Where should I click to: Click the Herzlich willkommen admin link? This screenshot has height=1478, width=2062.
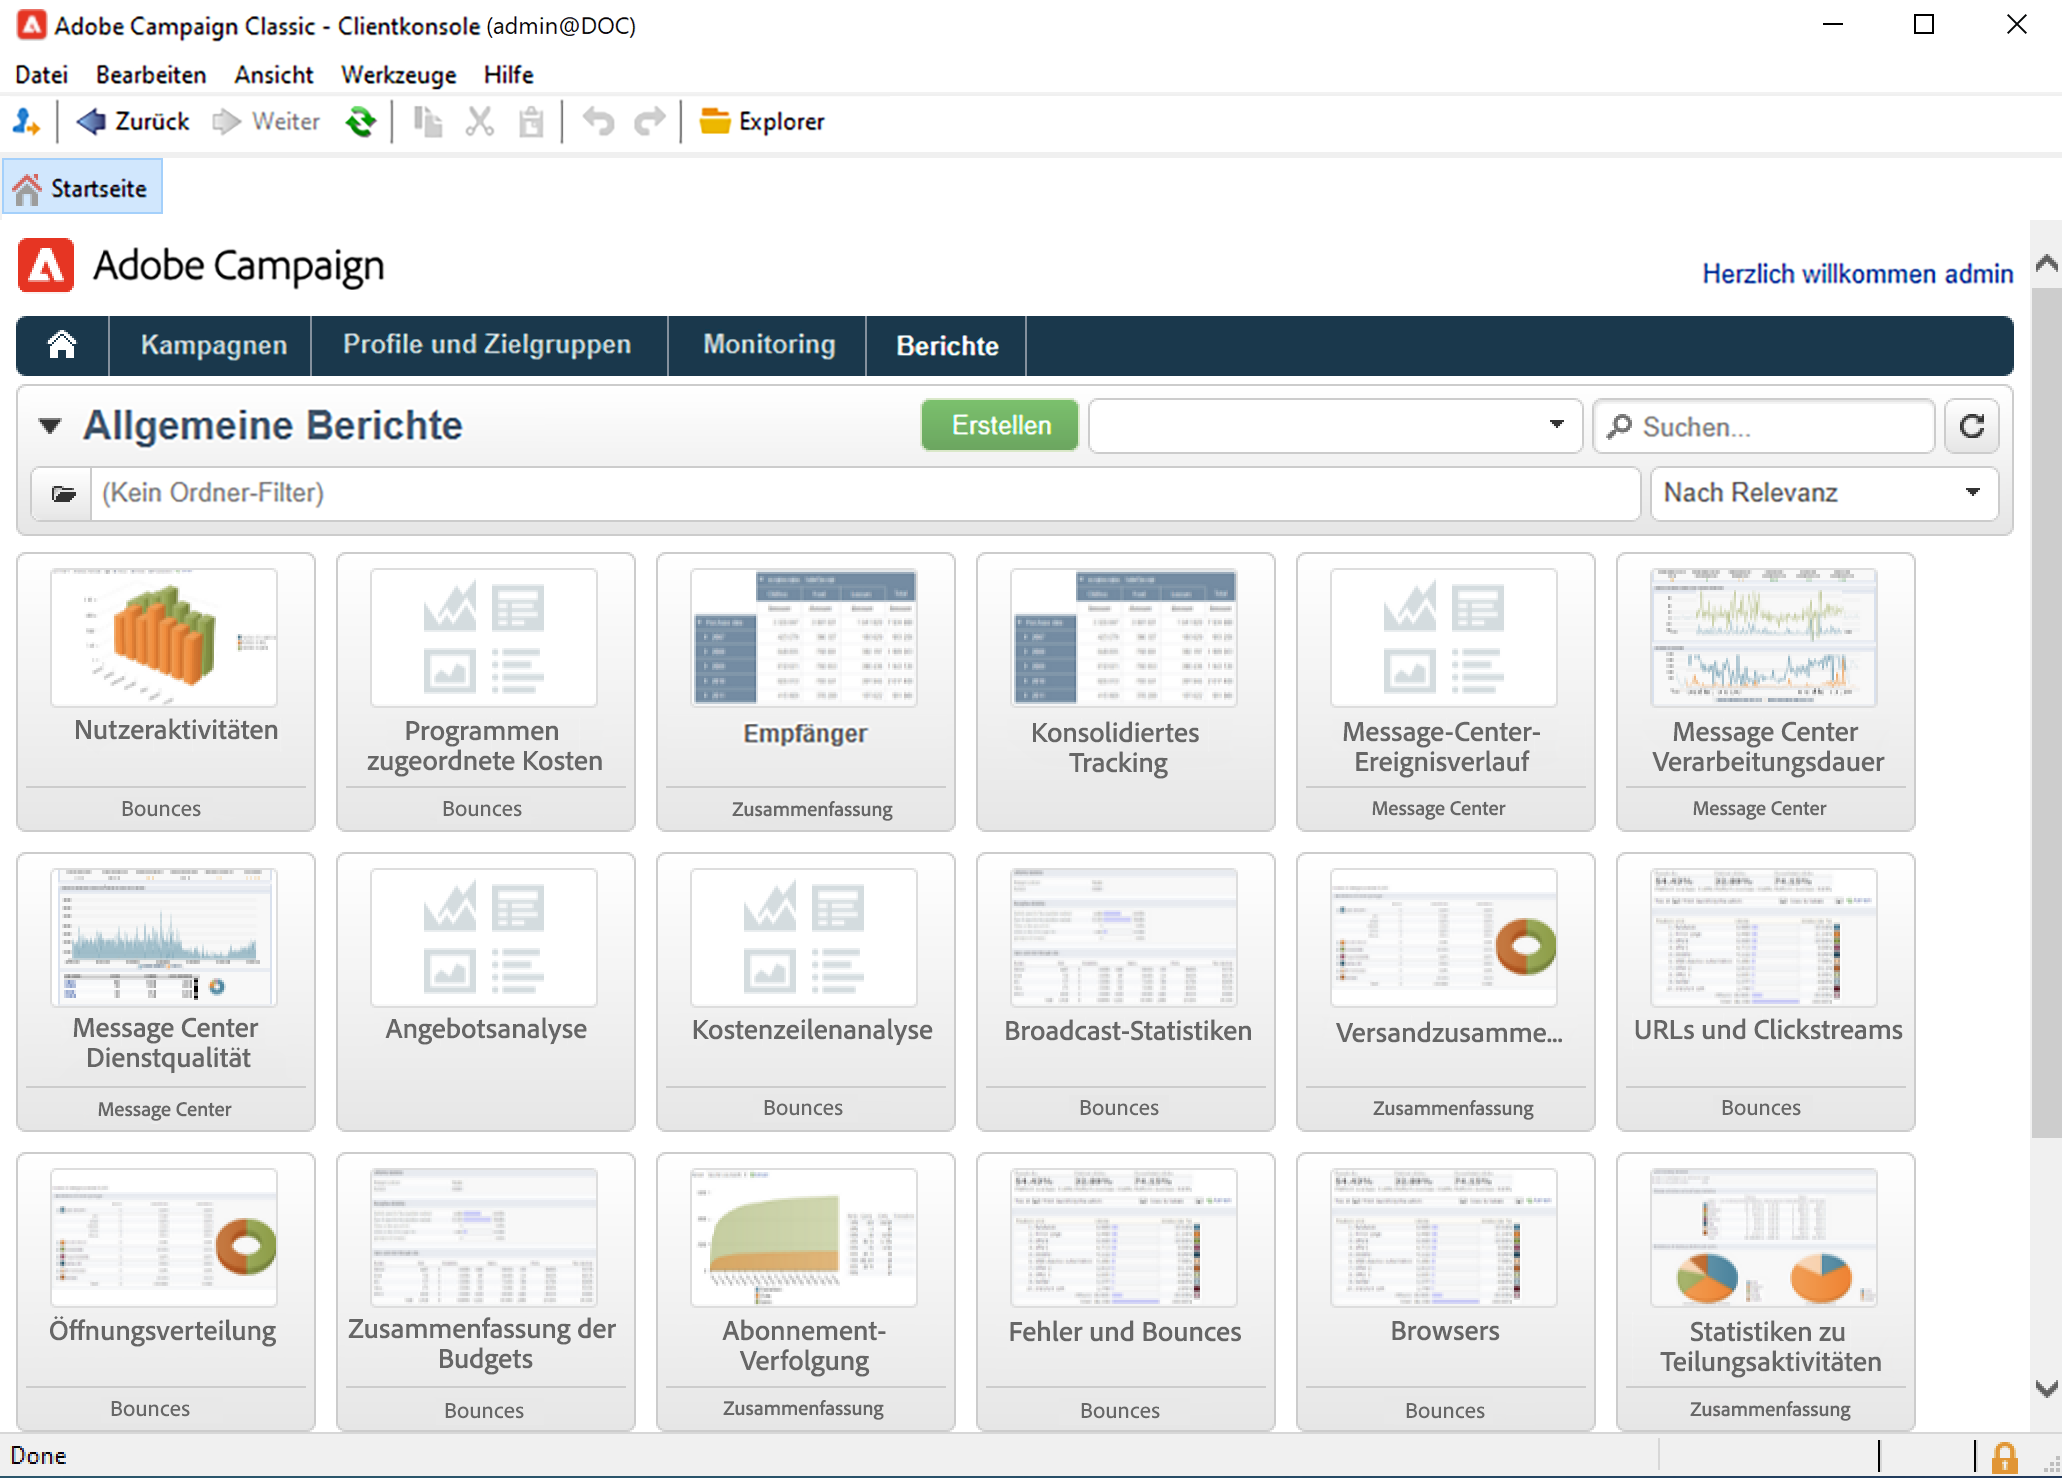[1857, 274]
